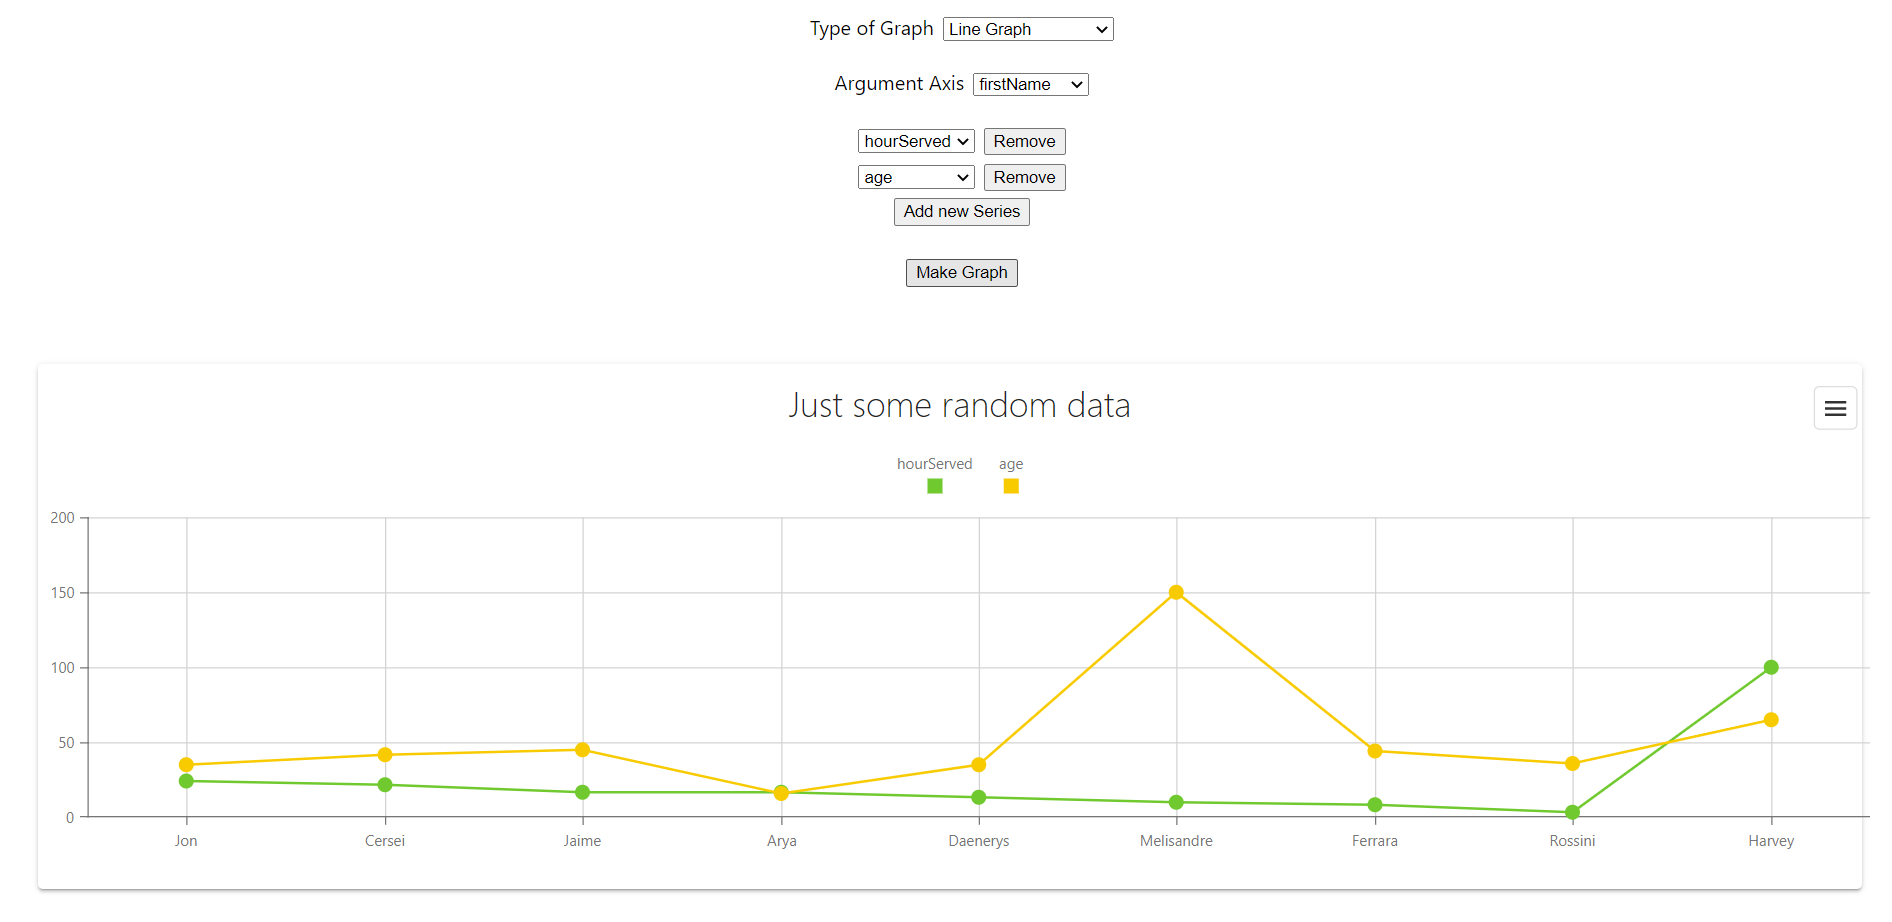Select the yellow age point for Rossini

click(1572, 764)
